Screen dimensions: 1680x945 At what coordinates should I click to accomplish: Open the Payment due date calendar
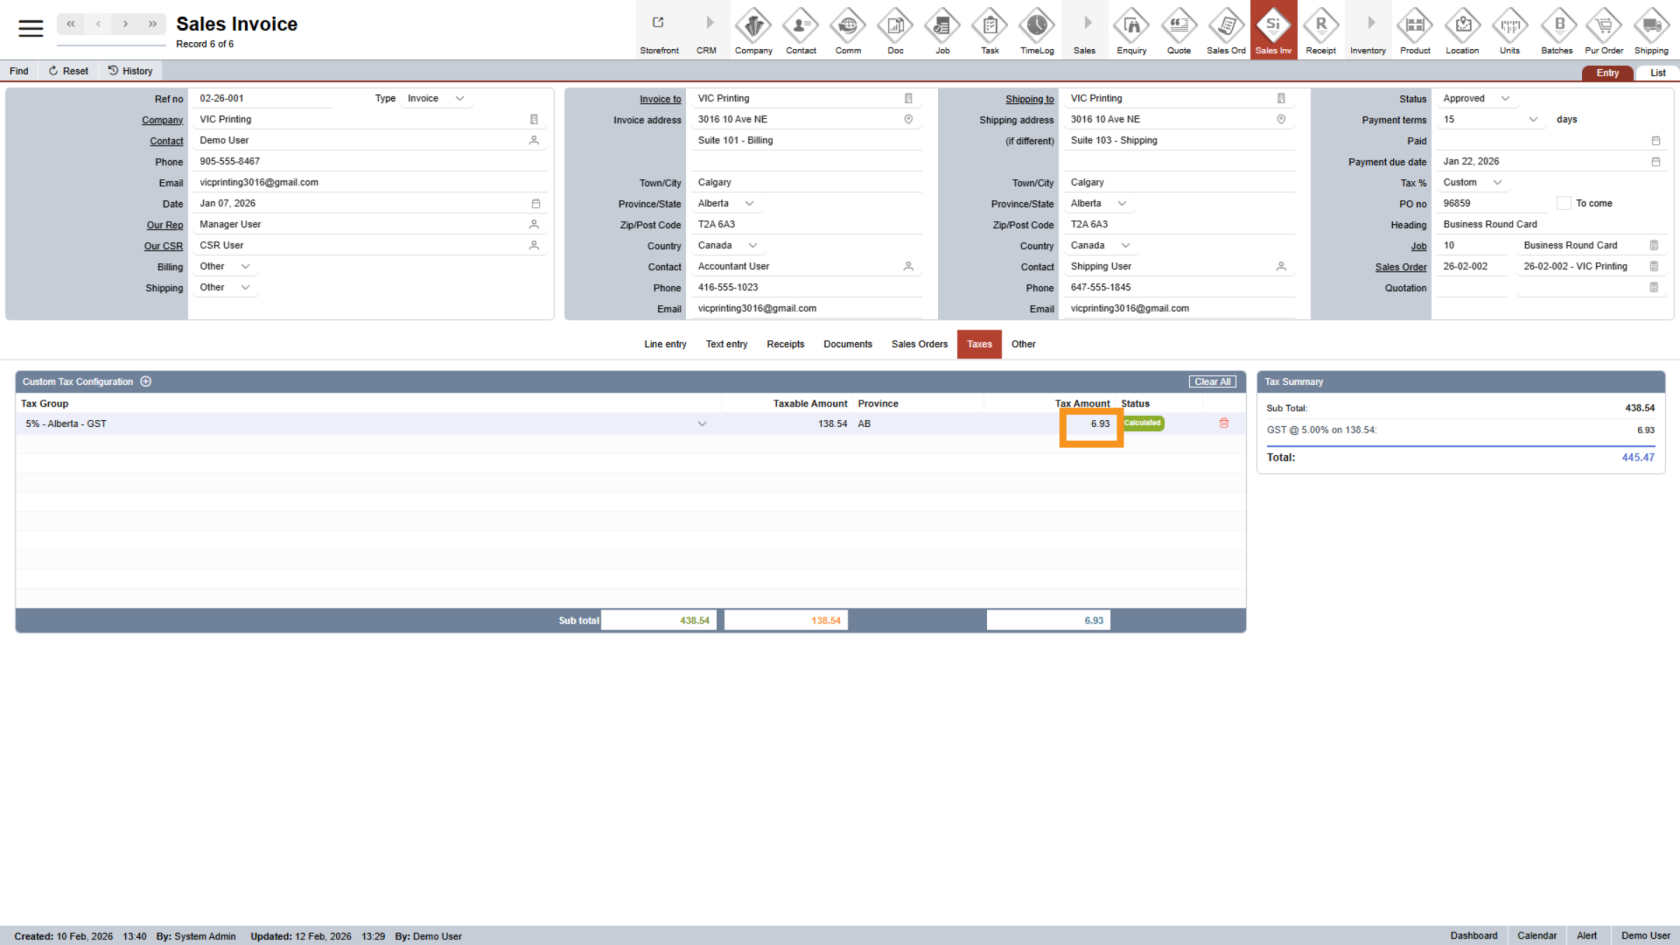tap(1655, 162)
